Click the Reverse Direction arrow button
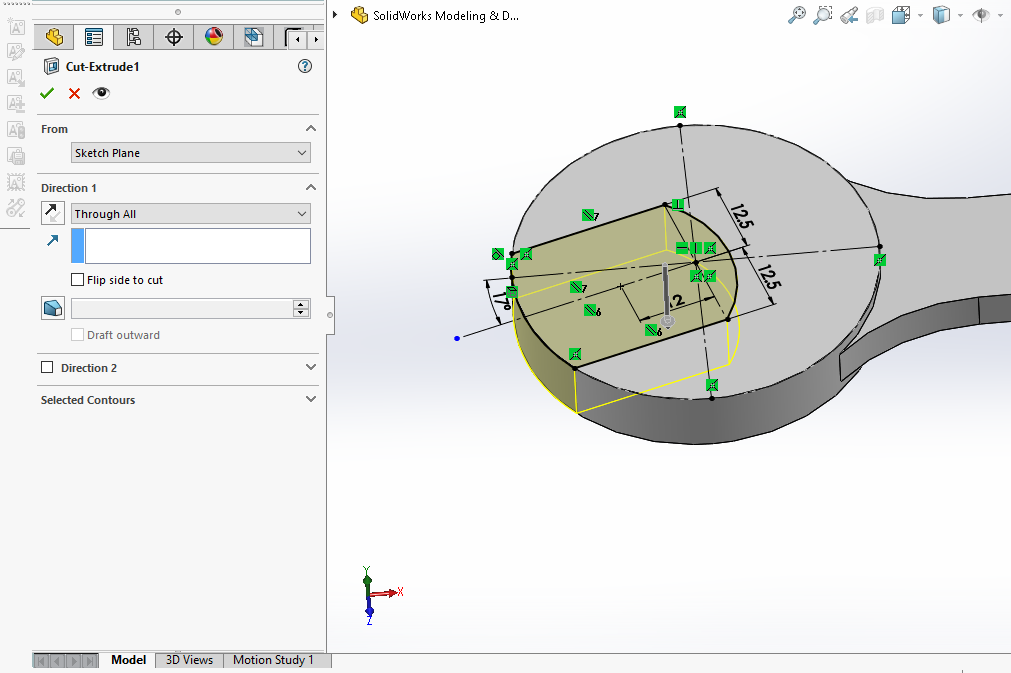The height and width of the screenshot is (673, 1011). pyautogui.click(x=53, y=213)
